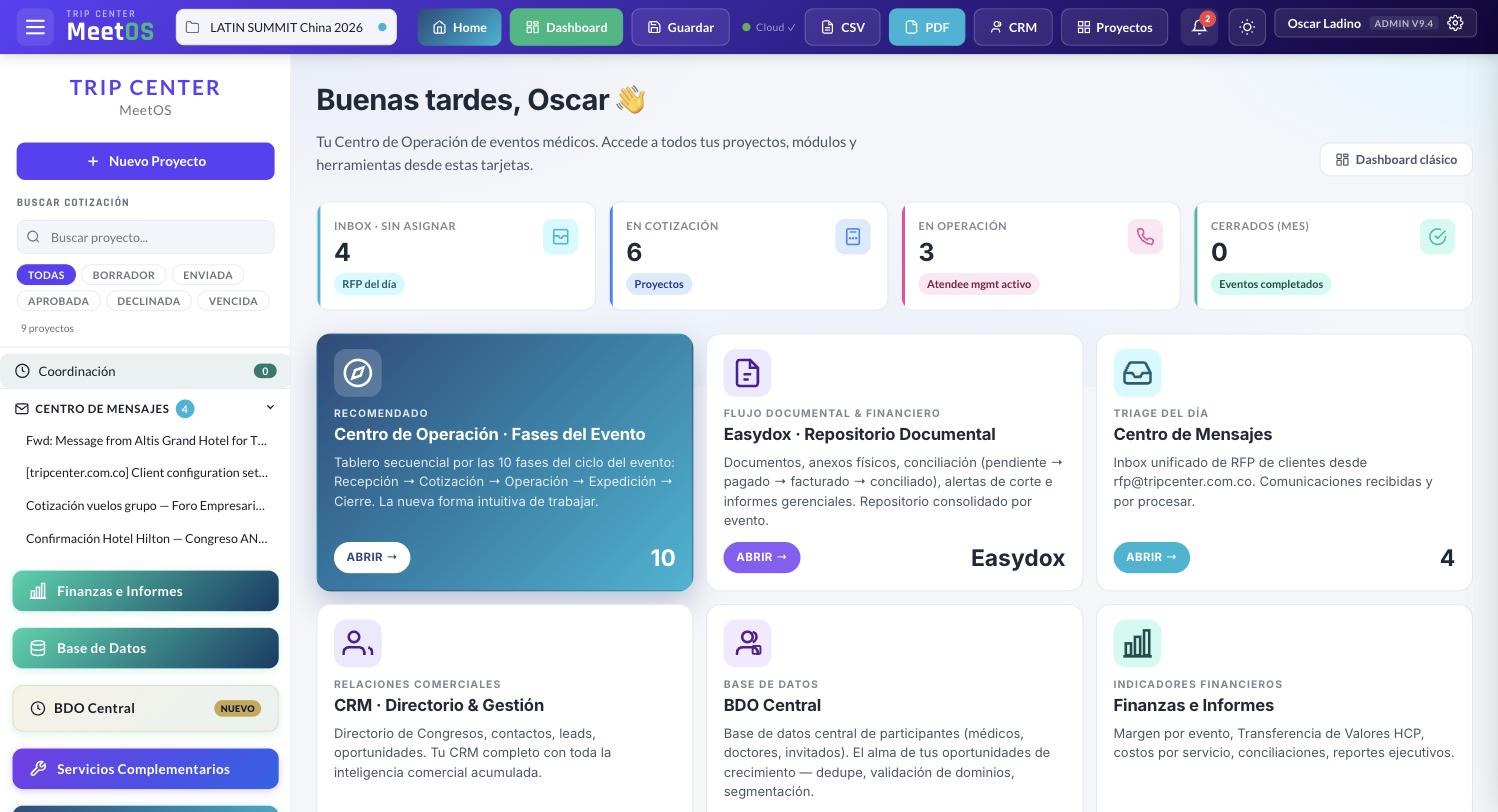Image resolution: width=1498 pixels, height=812 pixels.
Task: Focus the Buscar proyecto search field
Action: tap(145, 237)
